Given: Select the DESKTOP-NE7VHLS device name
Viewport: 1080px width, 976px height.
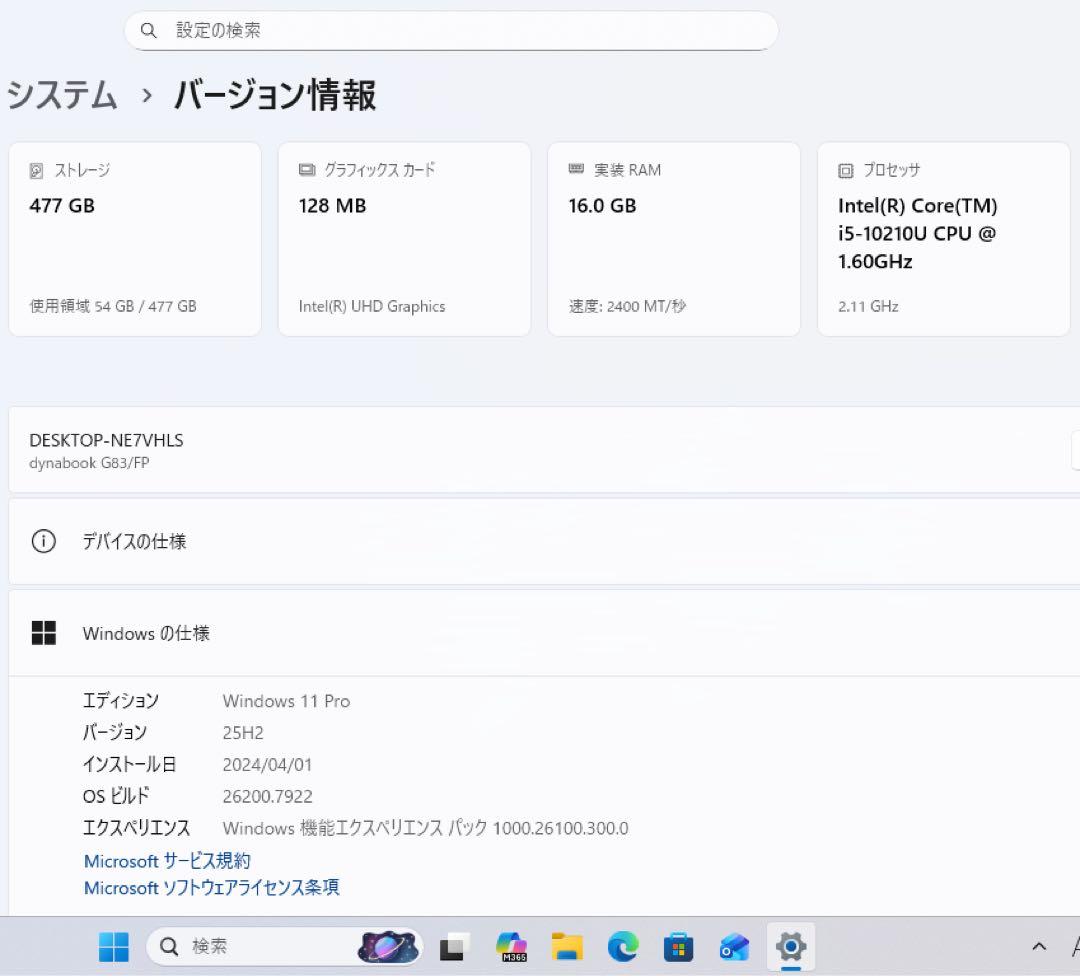Looking at the screenshot, I should [x=106, y=440].
